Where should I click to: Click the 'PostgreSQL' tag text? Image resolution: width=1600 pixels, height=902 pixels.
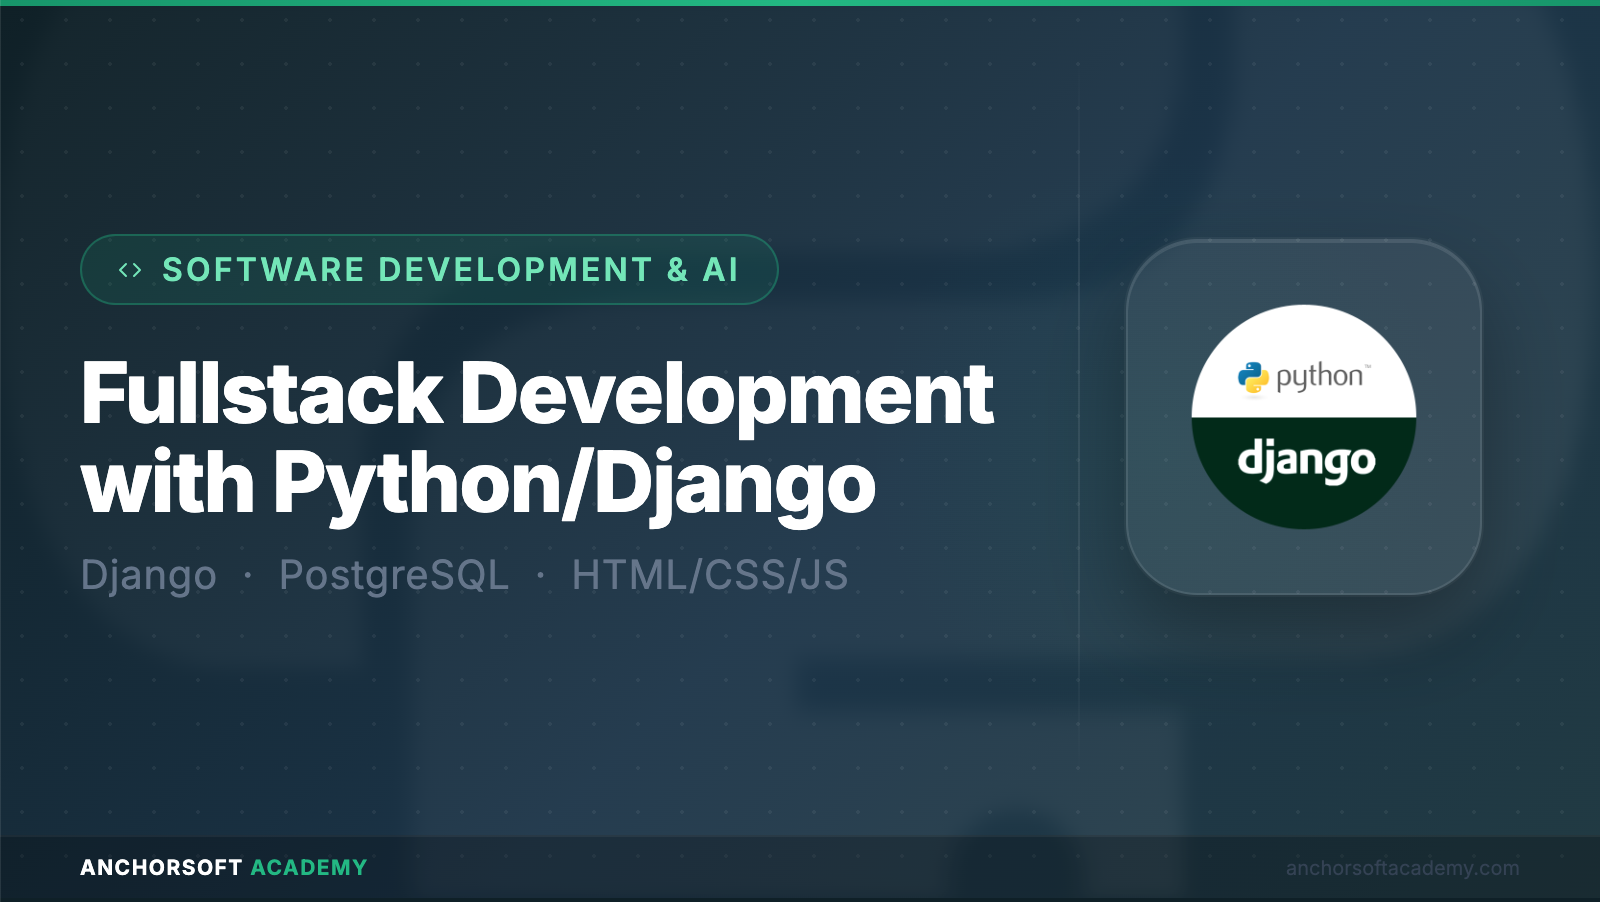[394, 576]
